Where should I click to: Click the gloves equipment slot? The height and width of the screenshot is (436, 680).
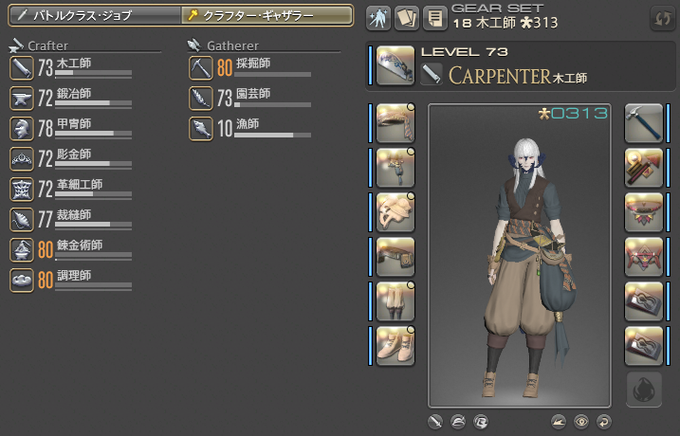[x=395, y=212]
